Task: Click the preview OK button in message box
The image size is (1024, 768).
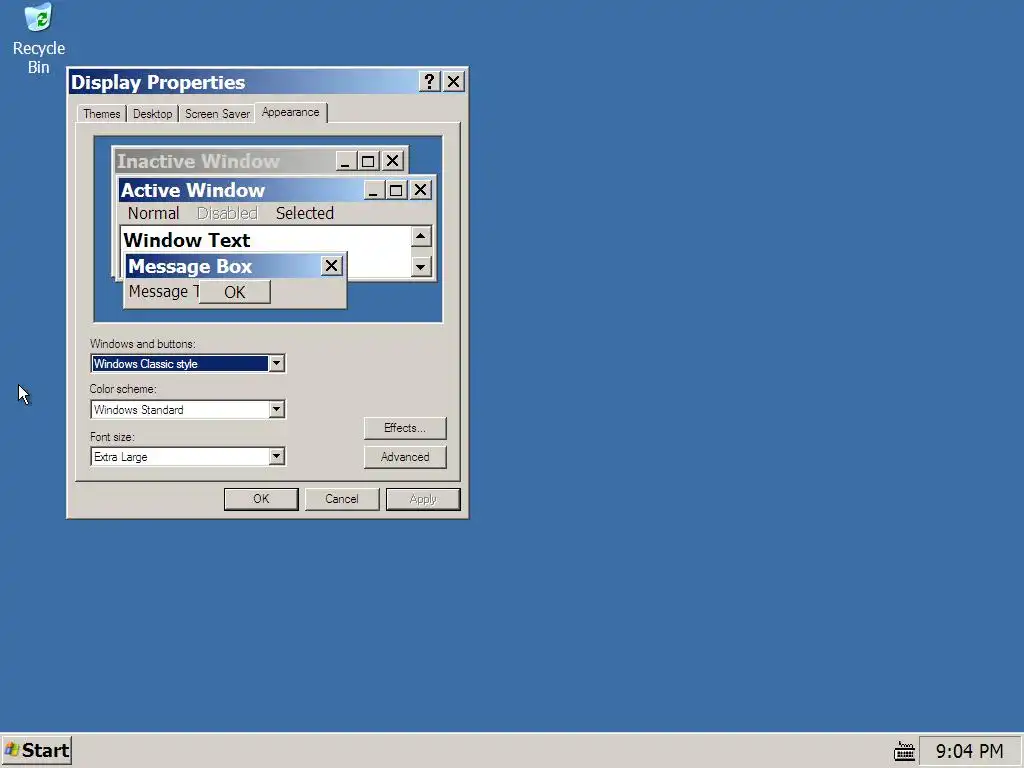Action: (234, 292)
